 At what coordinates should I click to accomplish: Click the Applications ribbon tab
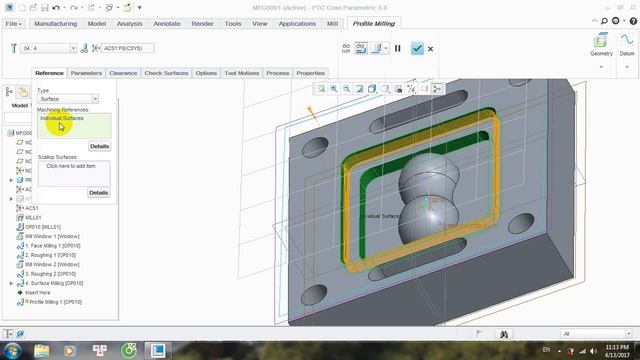point(297,24)
